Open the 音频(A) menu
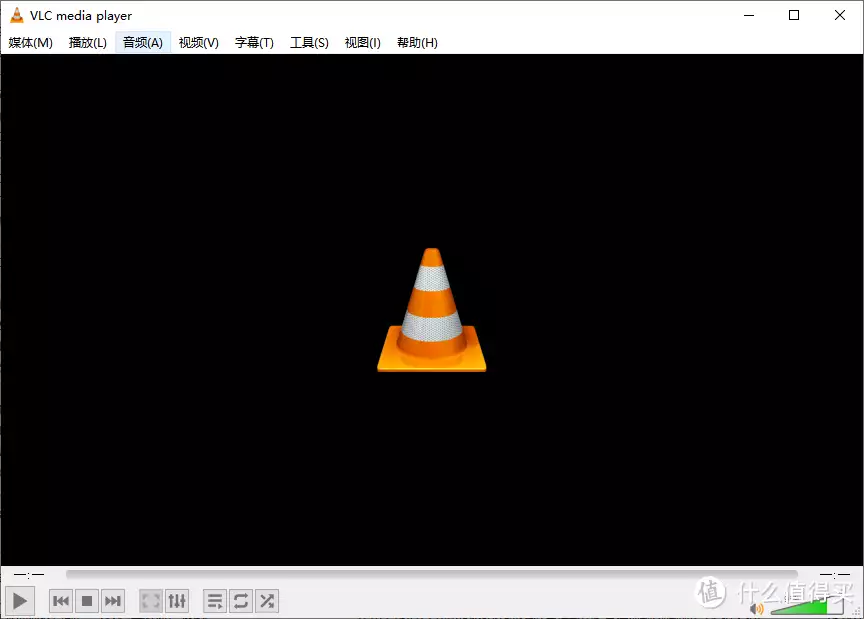This screenshot has width=864, height=619. tap(143, 42)
